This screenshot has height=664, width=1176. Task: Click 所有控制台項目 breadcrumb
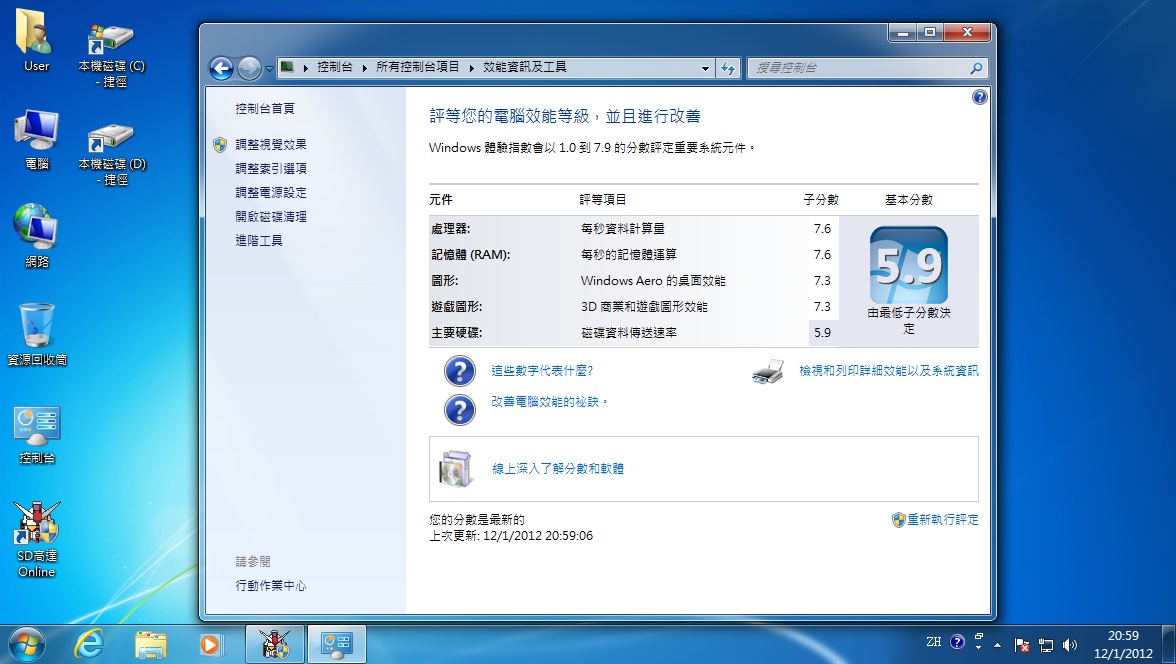(x=418, y=67)
